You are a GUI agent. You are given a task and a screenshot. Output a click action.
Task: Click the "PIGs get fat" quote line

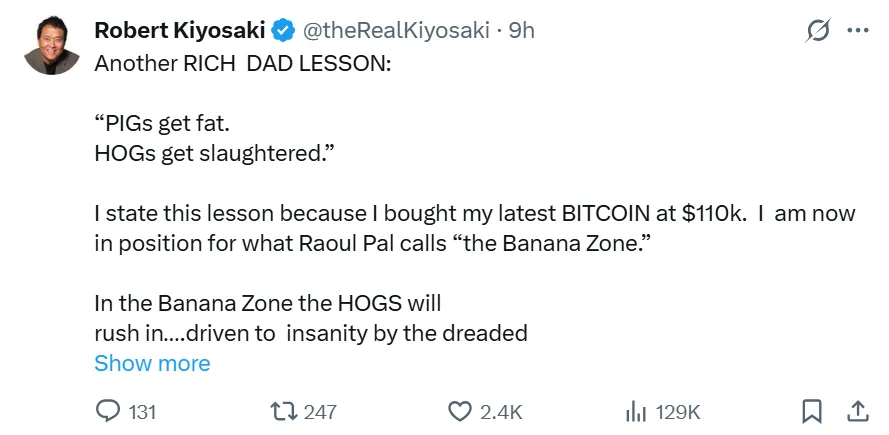click(x=168, y=128)
